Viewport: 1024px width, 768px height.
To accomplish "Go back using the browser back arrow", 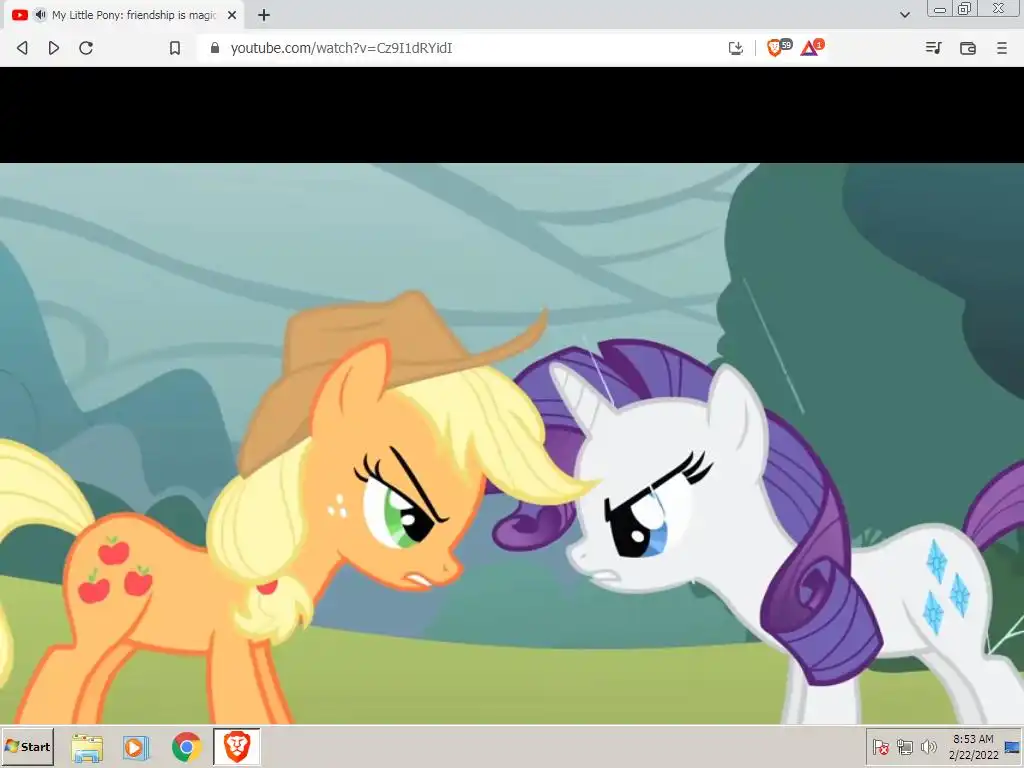I will point(22,48).
